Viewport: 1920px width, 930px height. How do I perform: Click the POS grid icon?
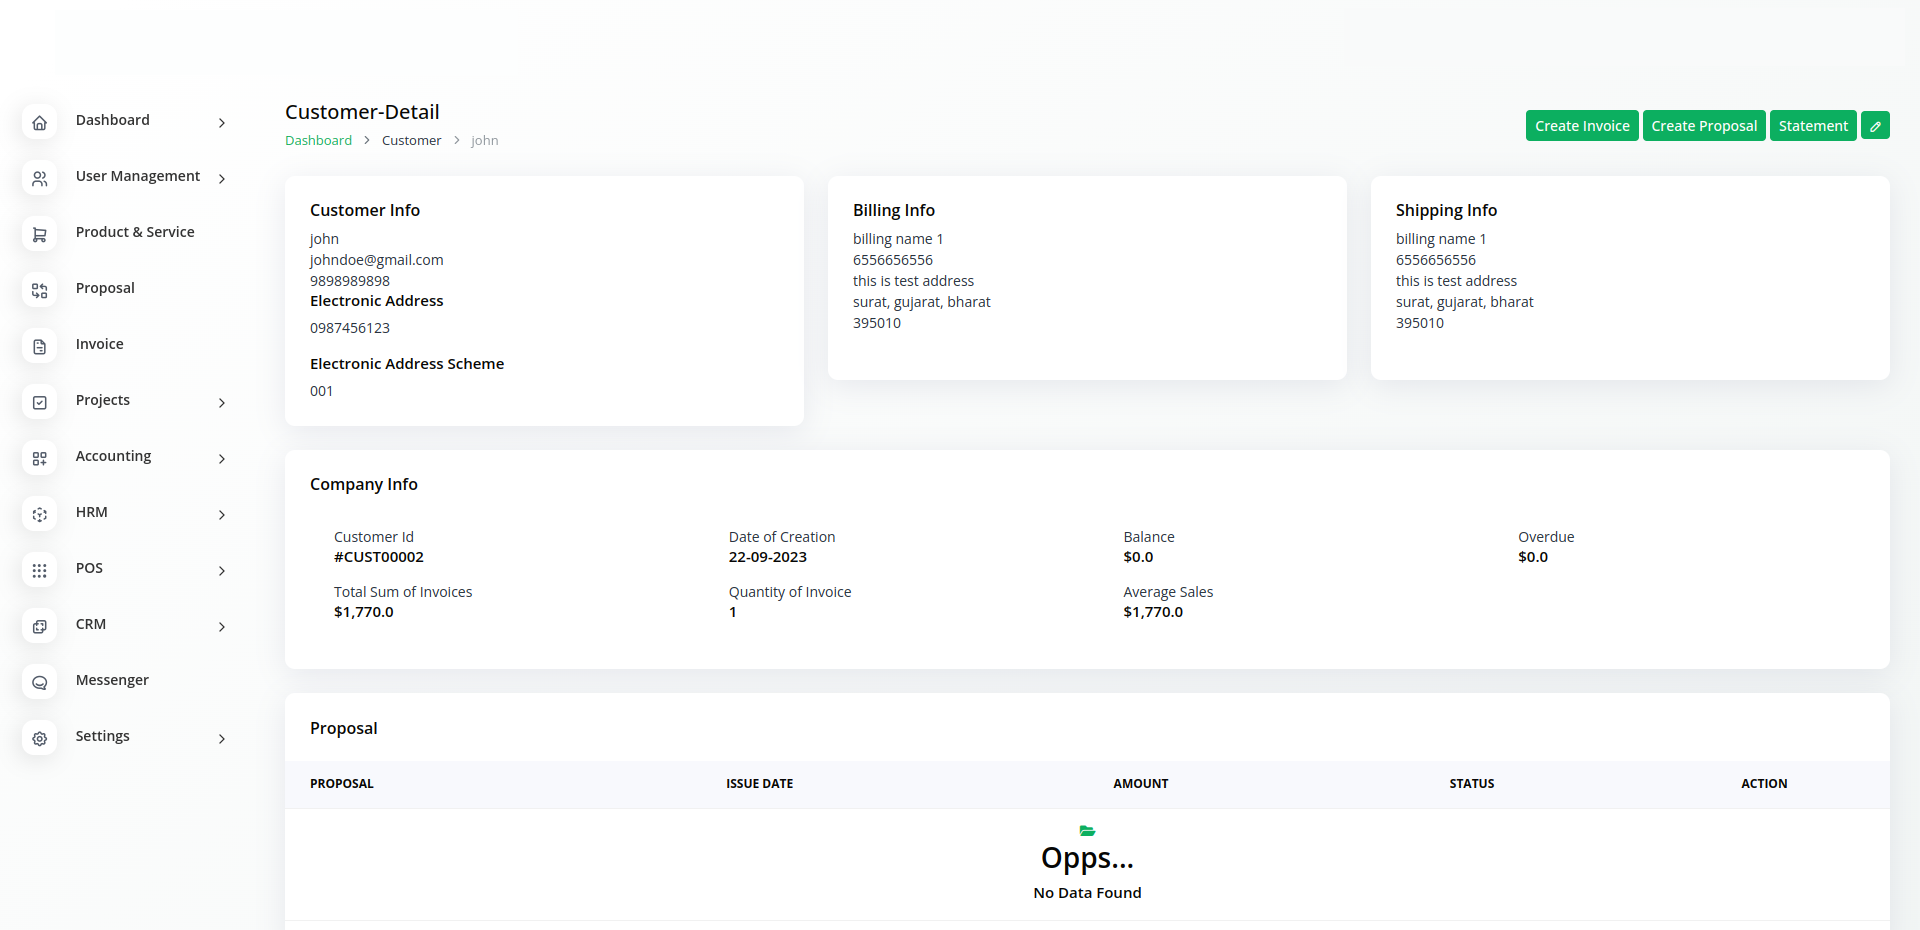(x=39, y=571)
